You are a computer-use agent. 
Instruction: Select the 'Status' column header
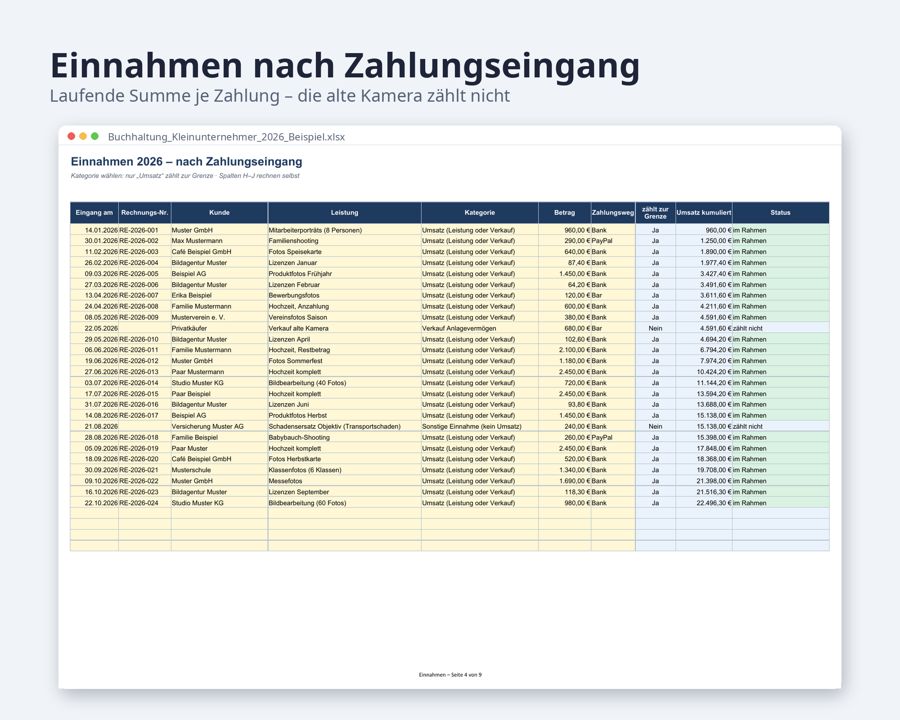pyautogui.click(x=781, y=212)
